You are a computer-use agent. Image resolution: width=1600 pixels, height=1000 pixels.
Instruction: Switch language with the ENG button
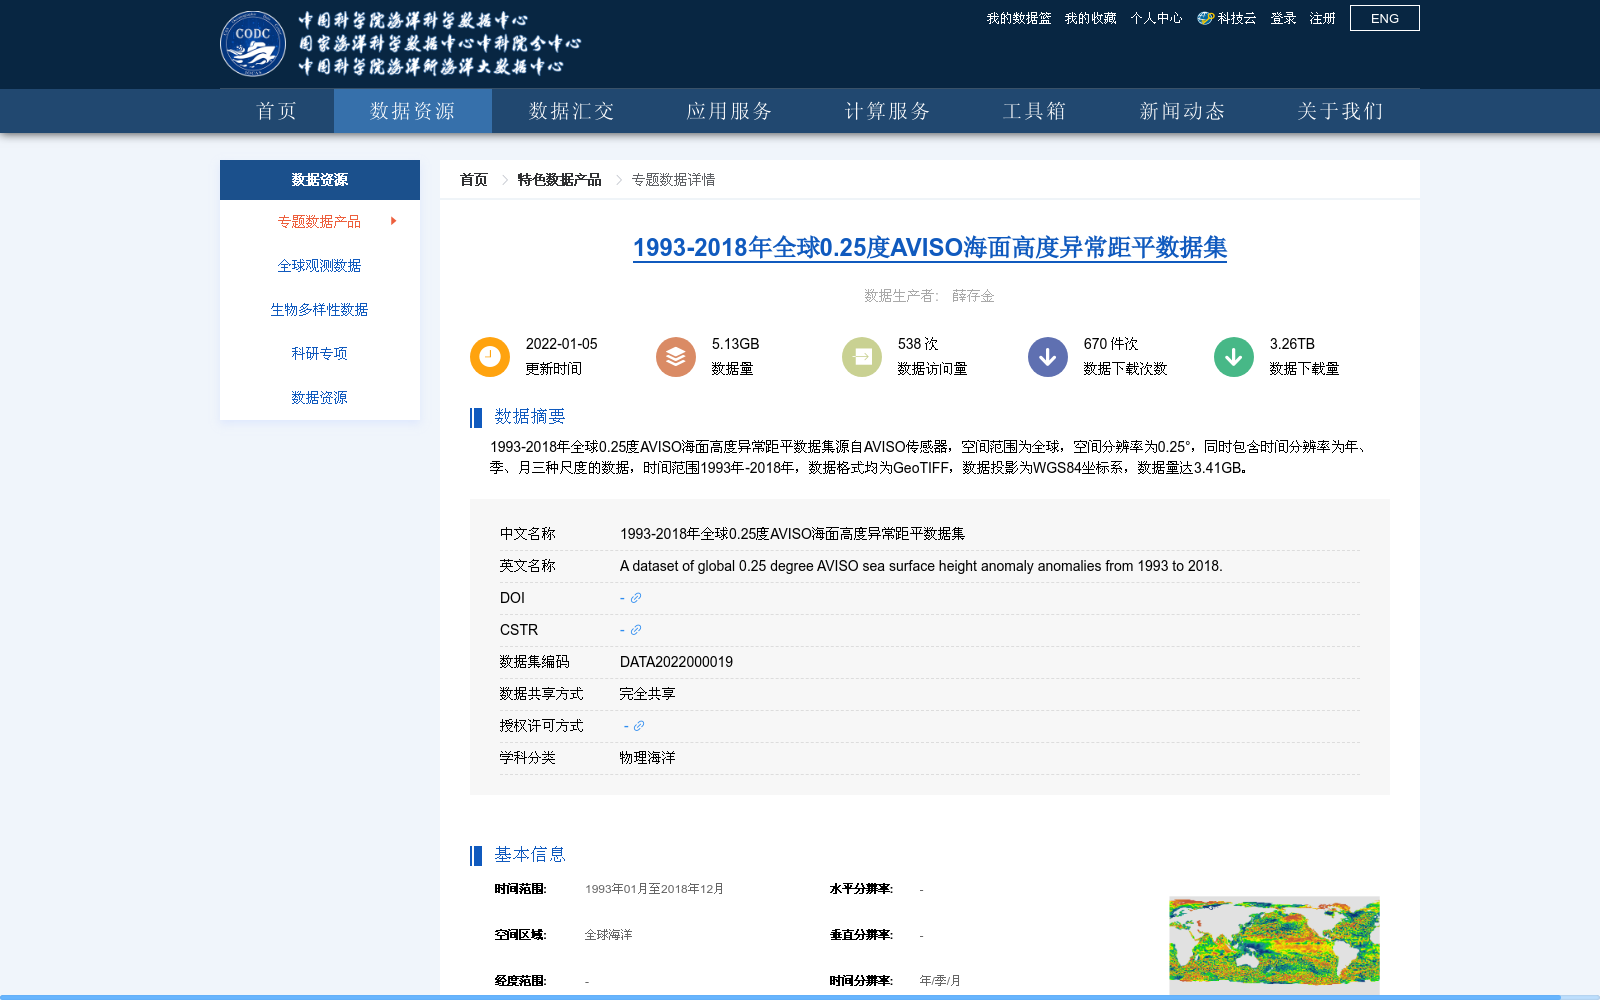pos(1385,18)
